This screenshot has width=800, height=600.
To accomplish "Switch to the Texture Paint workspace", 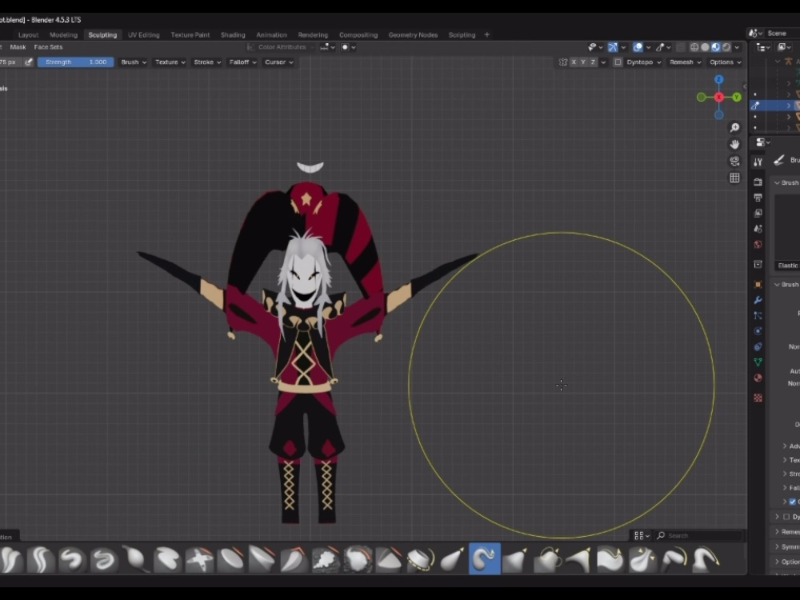I will click(x=190, y=35).
